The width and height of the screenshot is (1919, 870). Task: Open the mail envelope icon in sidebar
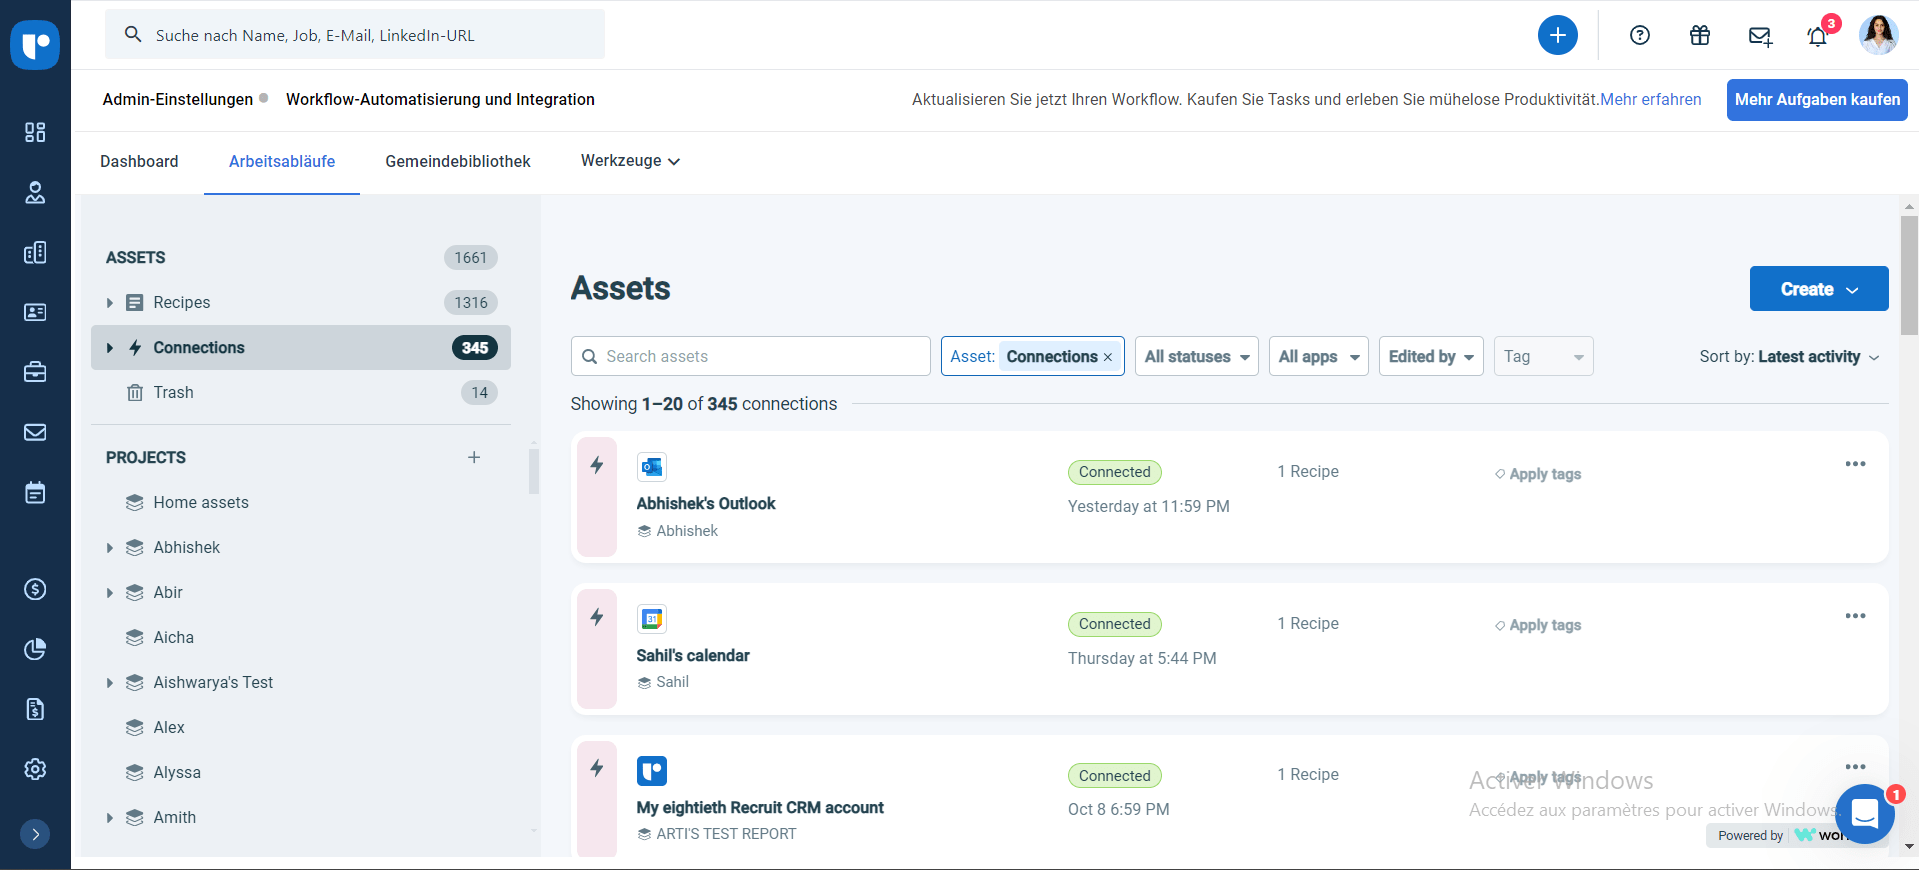[35, 432]
